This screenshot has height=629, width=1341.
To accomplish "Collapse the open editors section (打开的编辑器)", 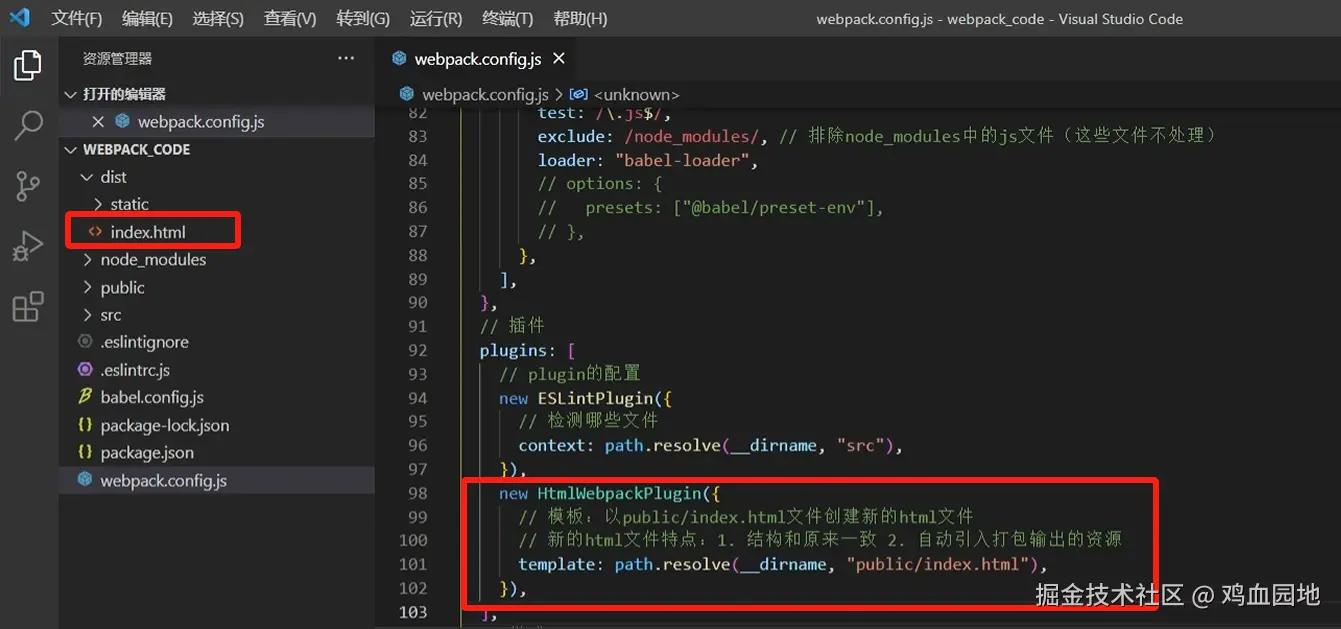I will (70, 94).
